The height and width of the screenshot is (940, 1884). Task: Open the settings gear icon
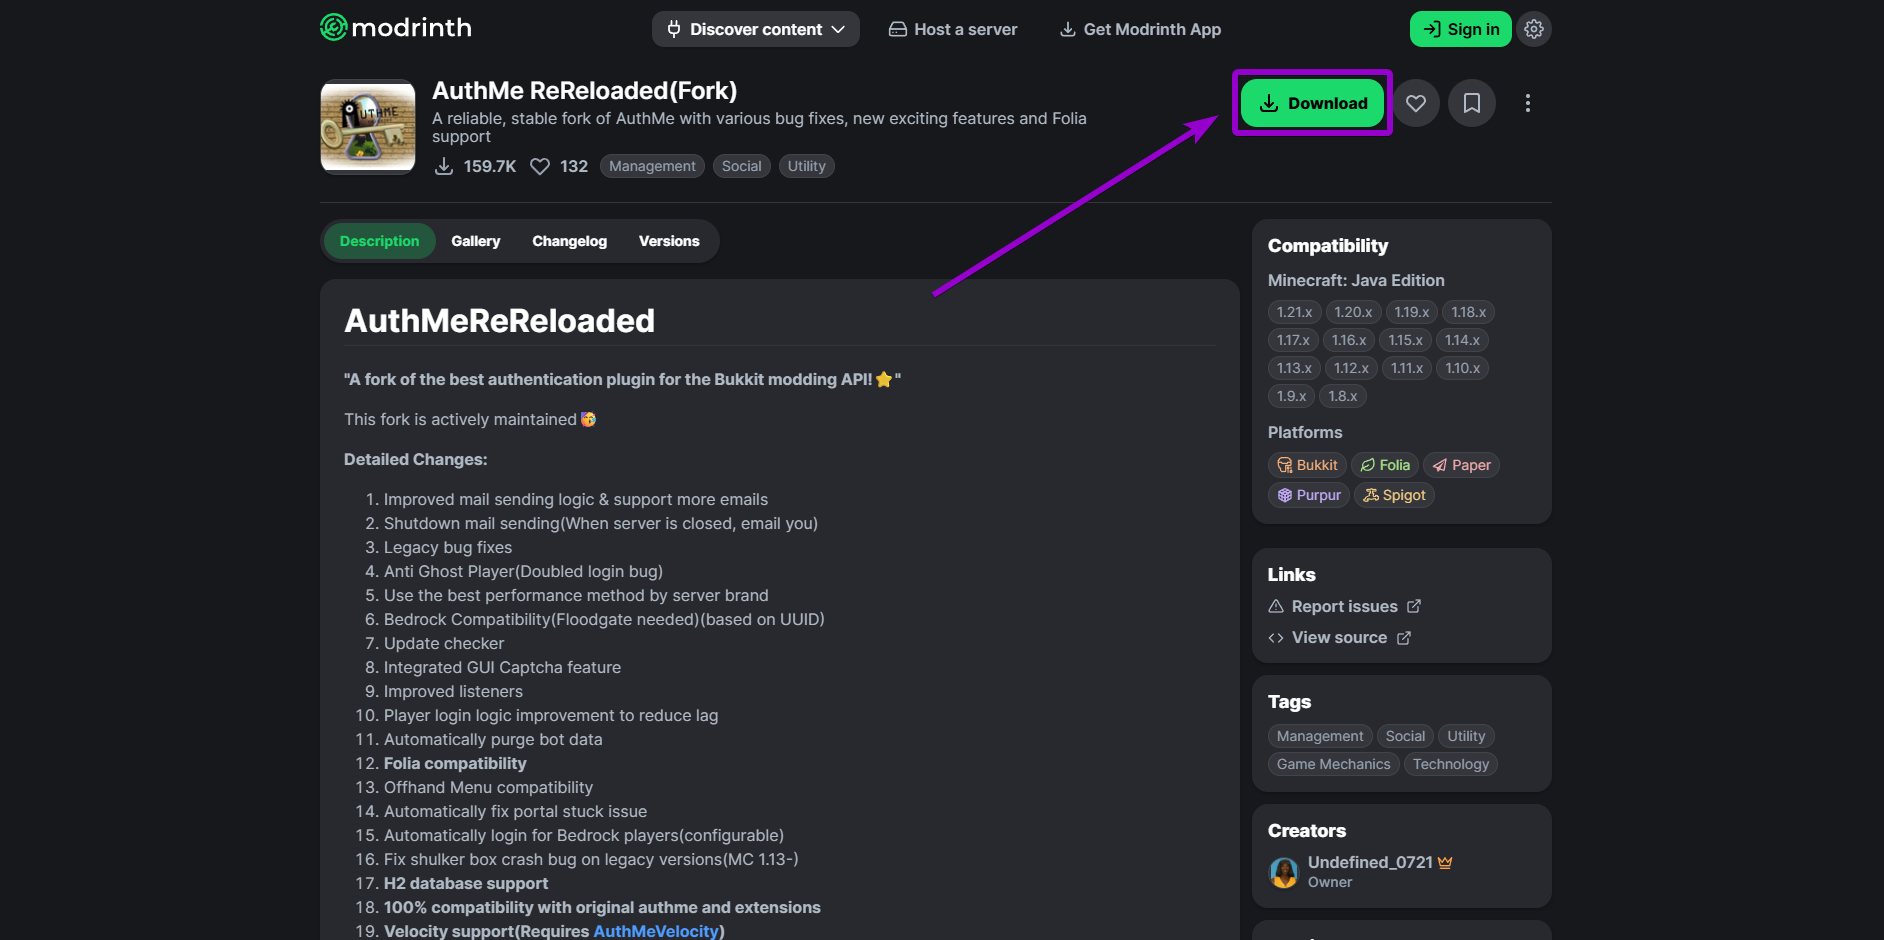1534,29
